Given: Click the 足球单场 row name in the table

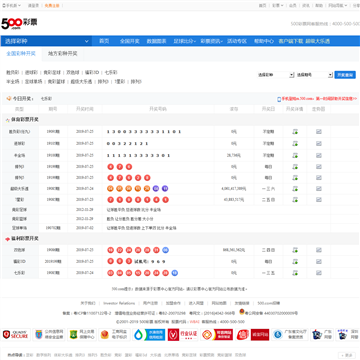Looking at the screenshot, I should pos(20,228).
